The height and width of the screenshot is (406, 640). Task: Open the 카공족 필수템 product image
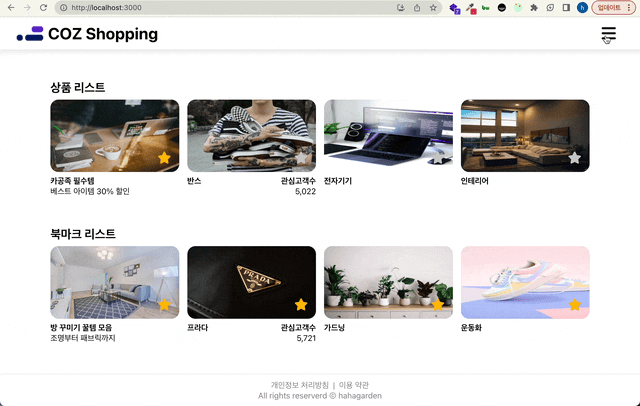click(115, 135)
